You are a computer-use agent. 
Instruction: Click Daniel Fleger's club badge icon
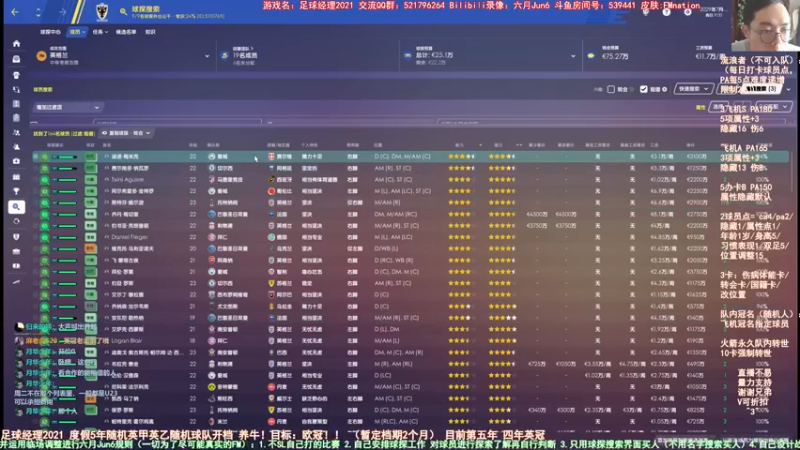[x=212, y=237]
